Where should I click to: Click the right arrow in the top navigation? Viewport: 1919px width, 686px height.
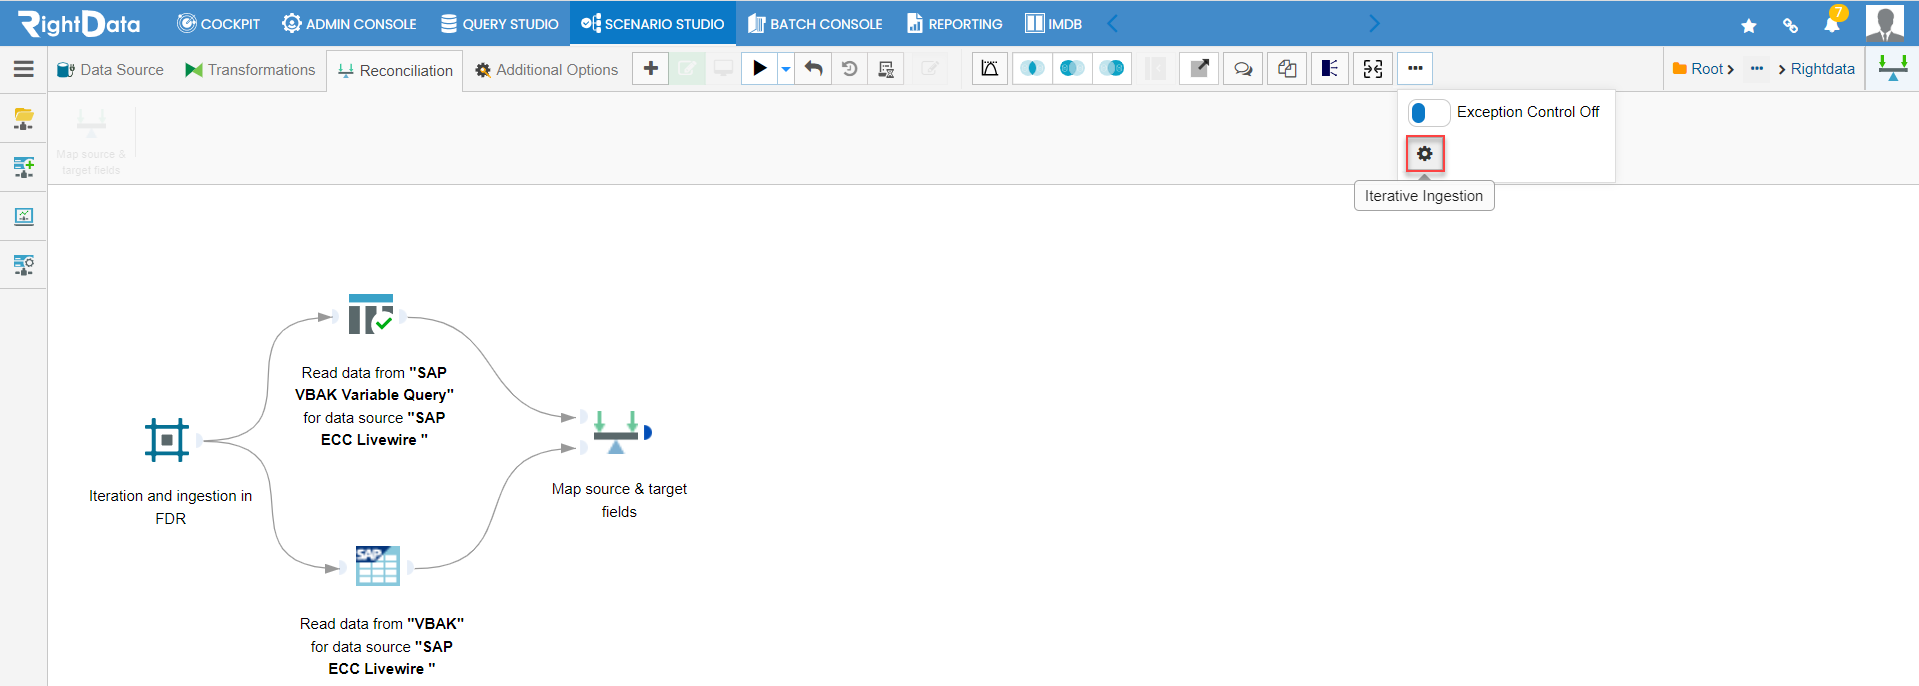point(1374,23)
